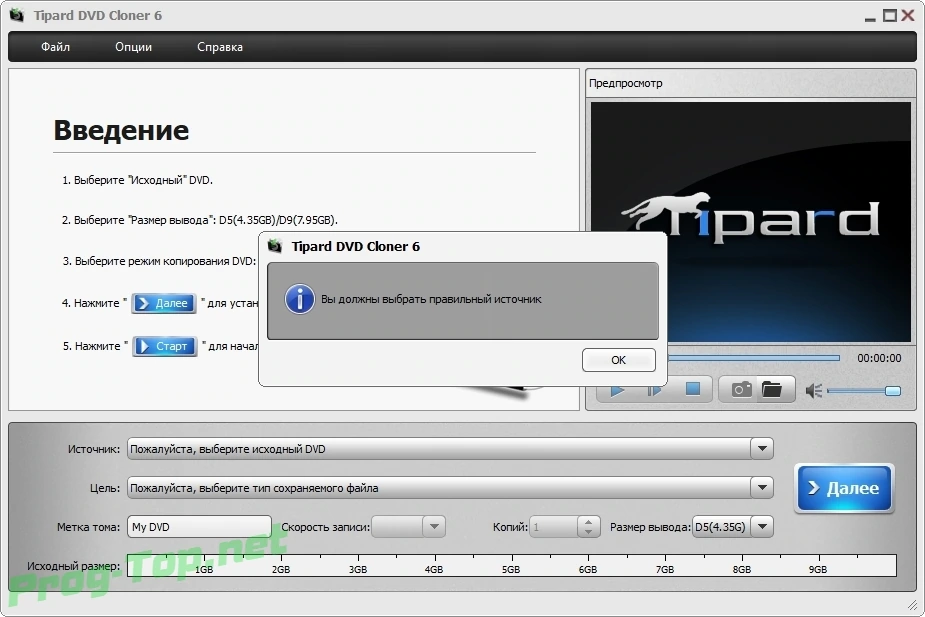Click the Предпросмотр panel label
The height and width of the screenshot is (617, 925).
(626, 83)
